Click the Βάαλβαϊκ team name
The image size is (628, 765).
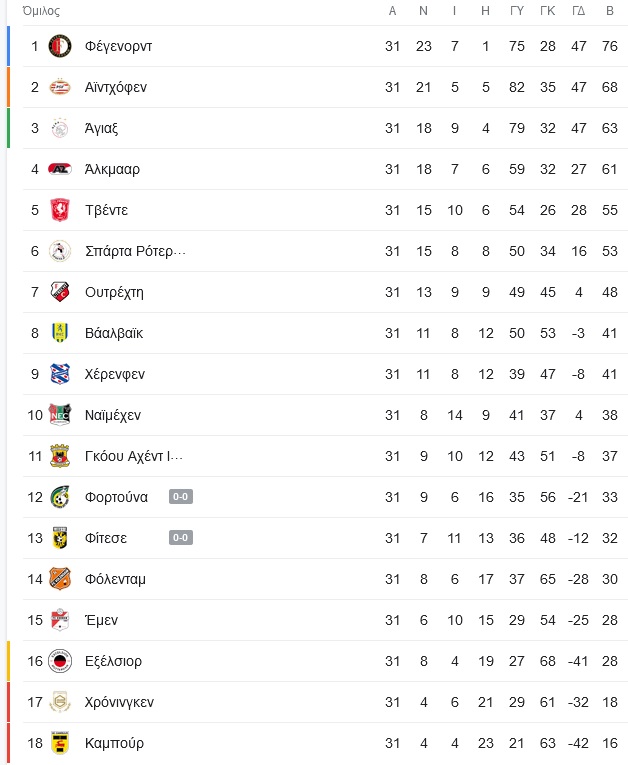(x=114, y=333)
